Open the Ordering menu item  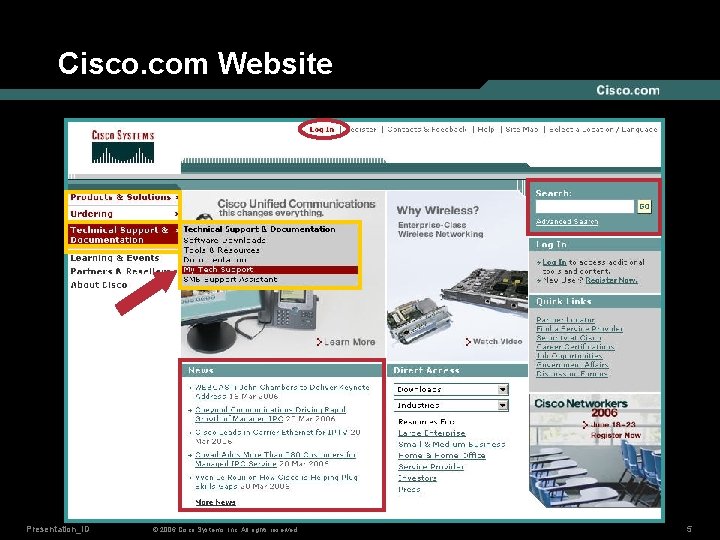pos(91,214)
